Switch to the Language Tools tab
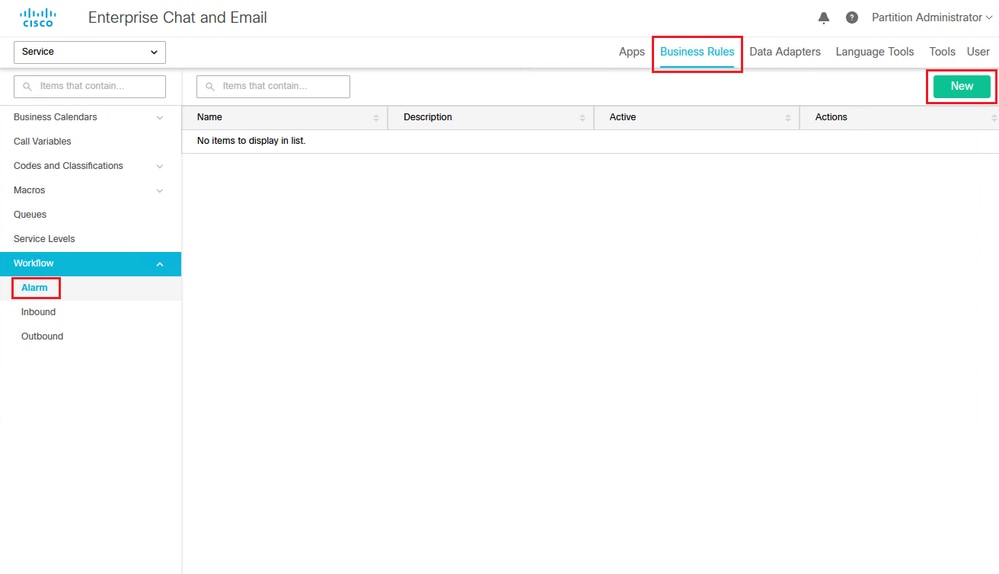This screenshot has width=999, height=574. click(874, 52)
